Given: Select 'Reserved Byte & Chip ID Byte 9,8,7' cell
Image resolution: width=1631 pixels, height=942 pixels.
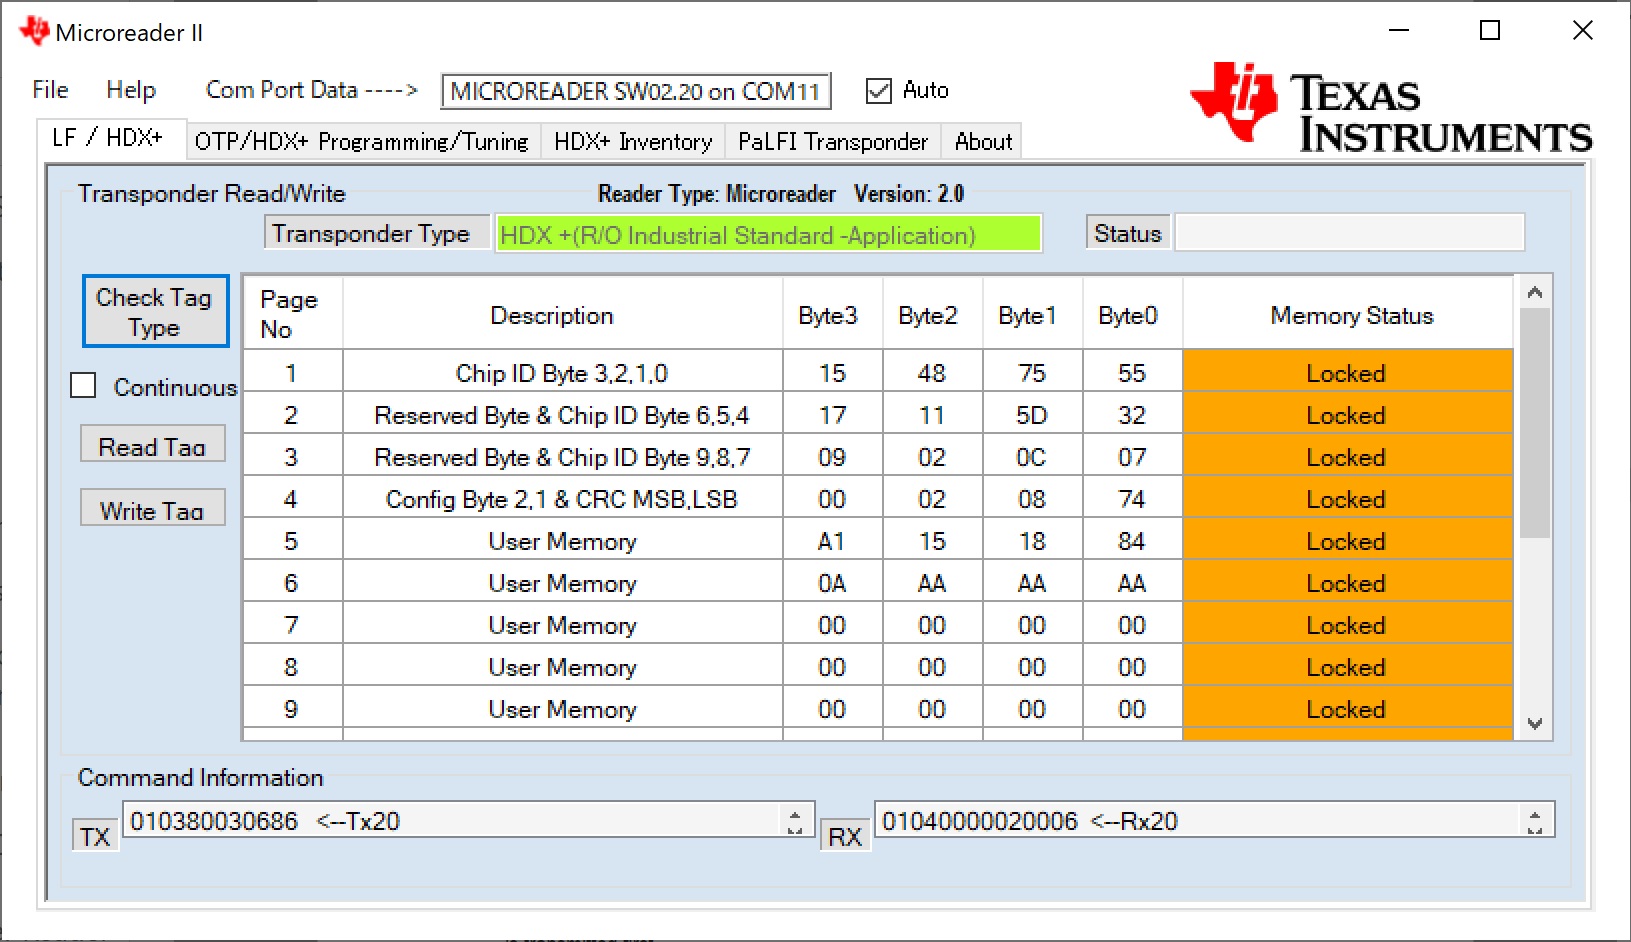Looking at the screenshot, I should [562, 457].
